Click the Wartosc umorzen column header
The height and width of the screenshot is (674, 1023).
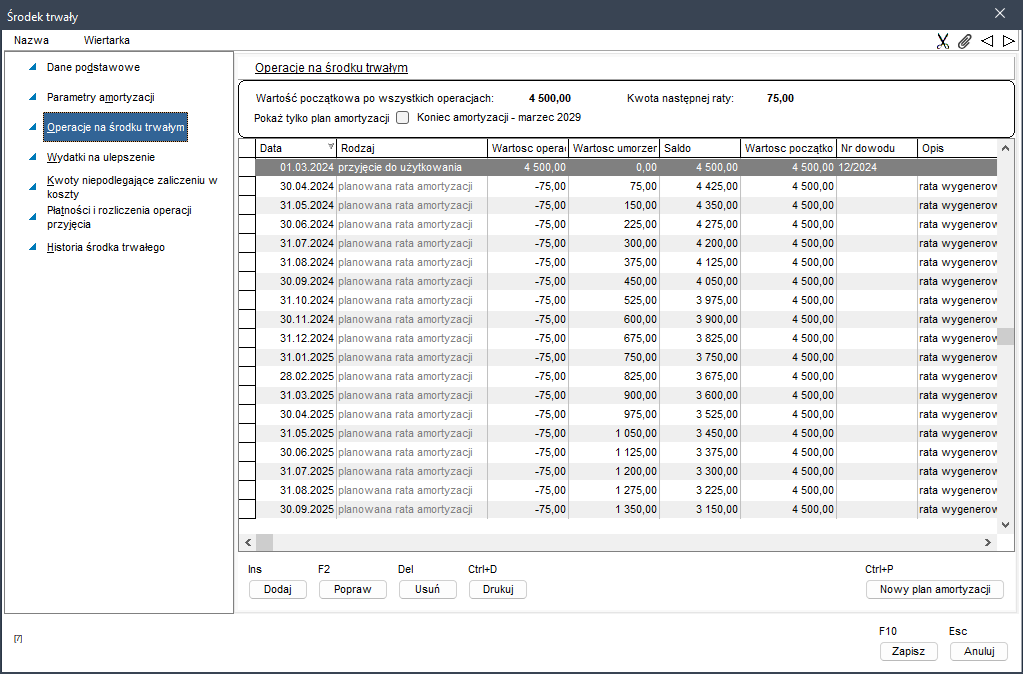[614, 148]
